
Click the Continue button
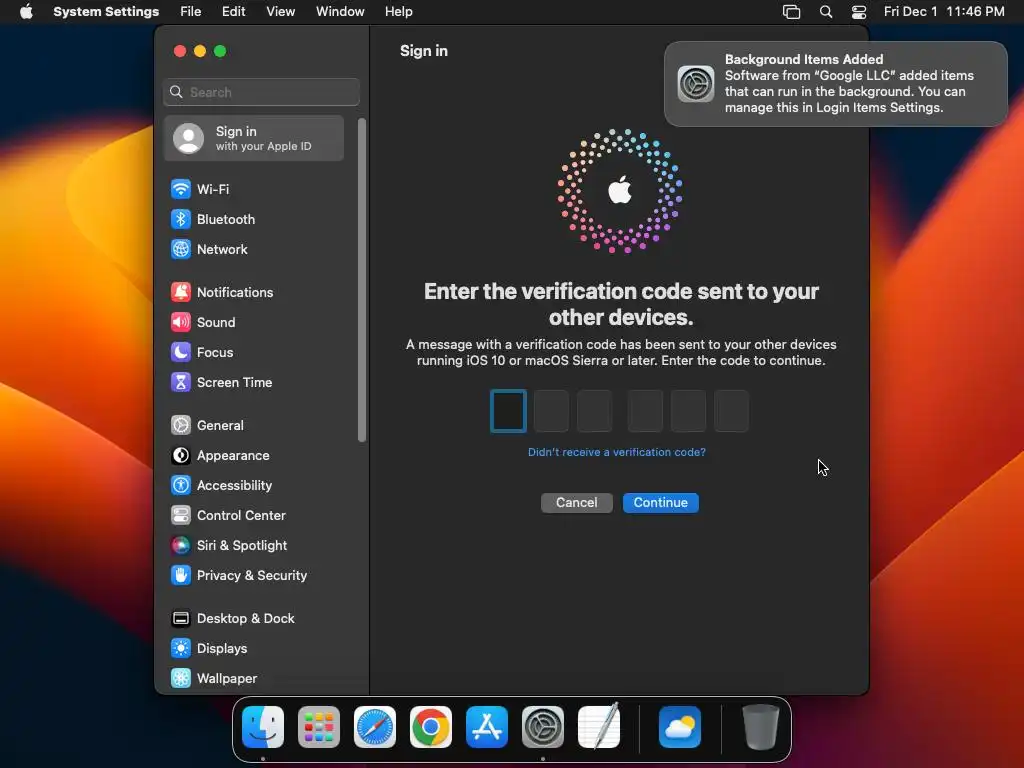661,503
